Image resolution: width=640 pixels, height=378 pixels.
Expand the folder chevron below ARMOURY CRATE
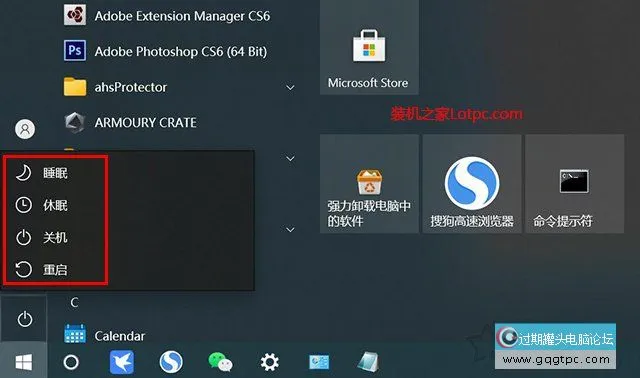pyautogui.click(x=290, y=158)
